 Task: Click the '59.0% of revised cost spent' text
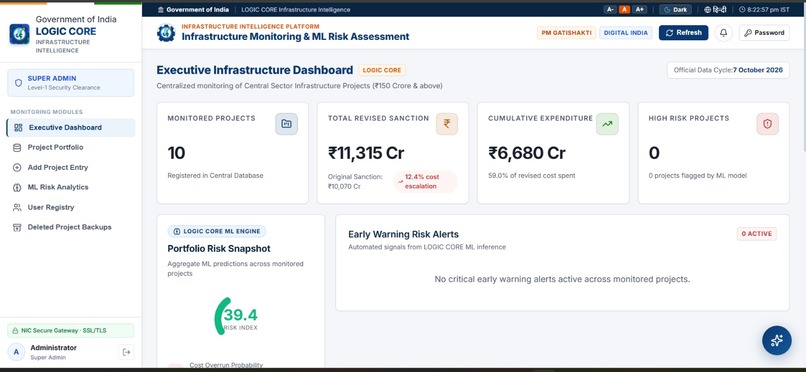point(532,176)
